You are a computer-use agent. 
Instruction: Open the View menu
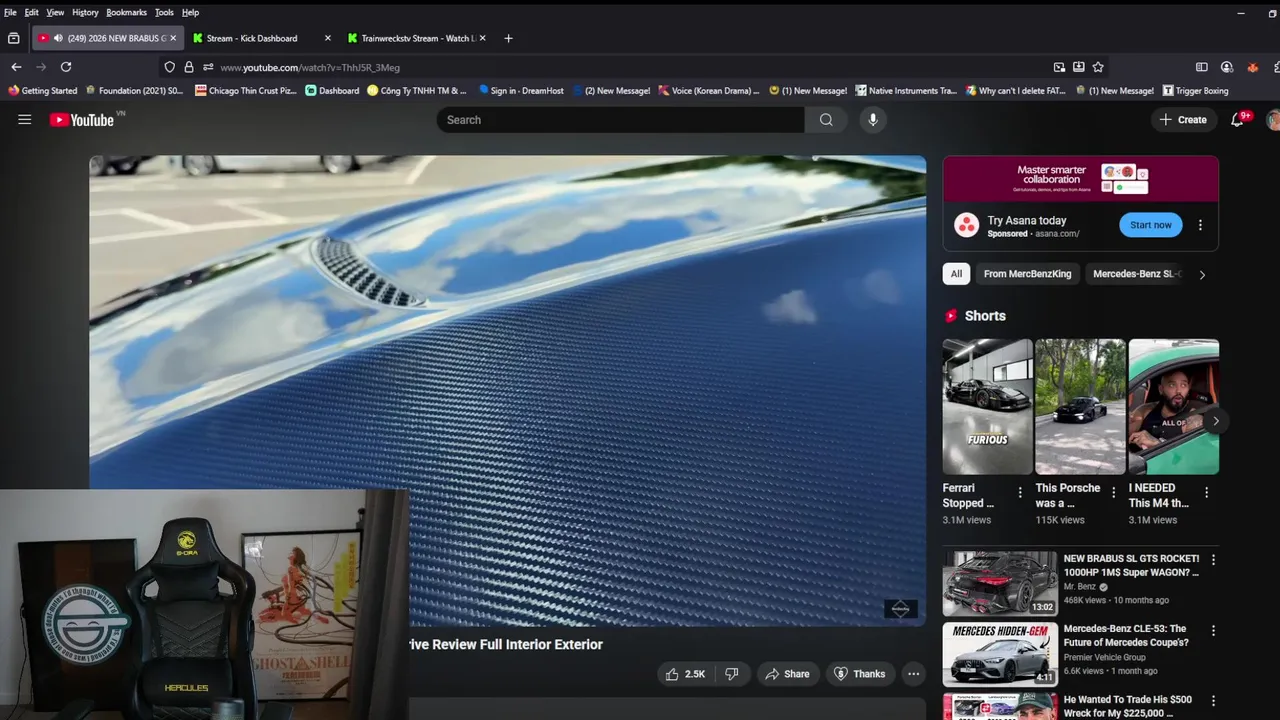point(55,12)
